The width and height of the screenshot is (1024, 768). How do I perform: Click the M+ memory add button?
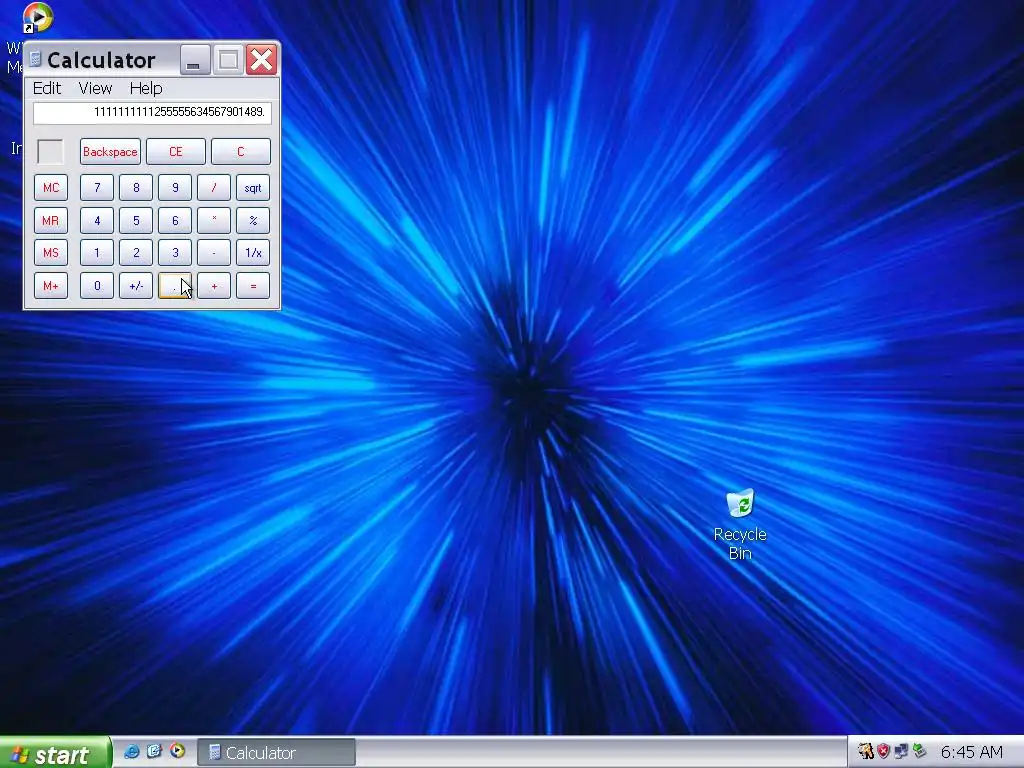coord(51,285)
